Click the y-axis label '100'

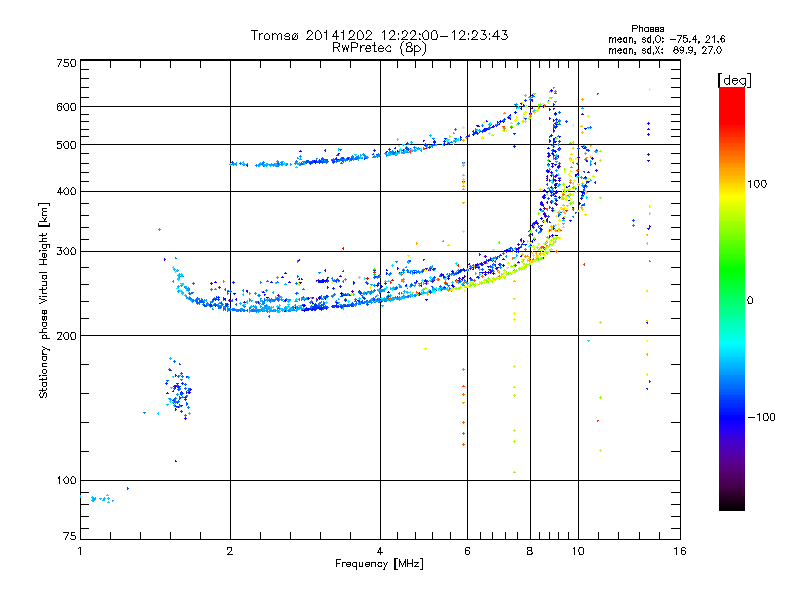(66, 481)
